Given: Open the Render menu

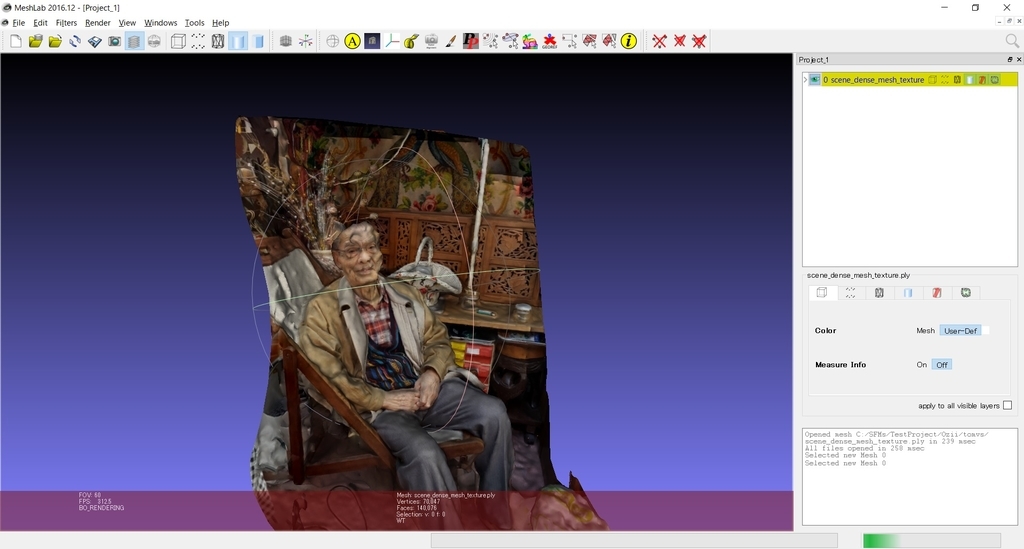Looking at the screenshot, I should pos(98,22).
